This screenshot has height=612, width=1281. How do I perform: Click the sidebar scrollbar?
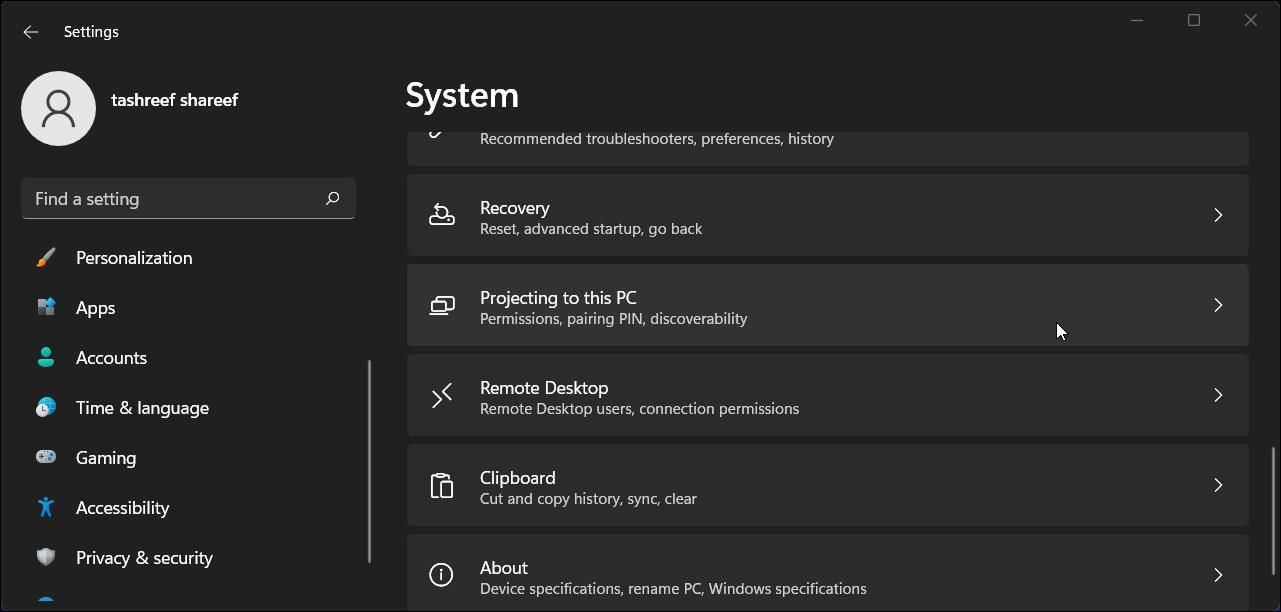370,461
